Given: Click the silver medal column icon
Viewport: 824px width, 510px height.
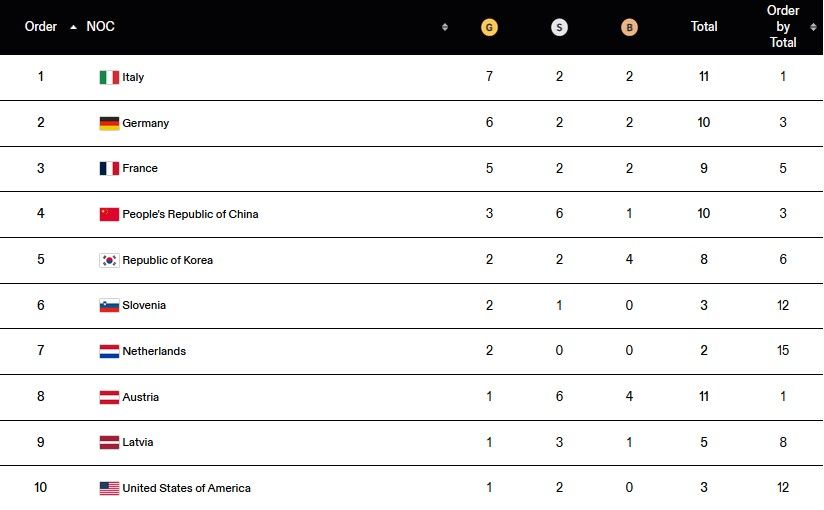Looking at the screenshot, I should tap(559, 27).
